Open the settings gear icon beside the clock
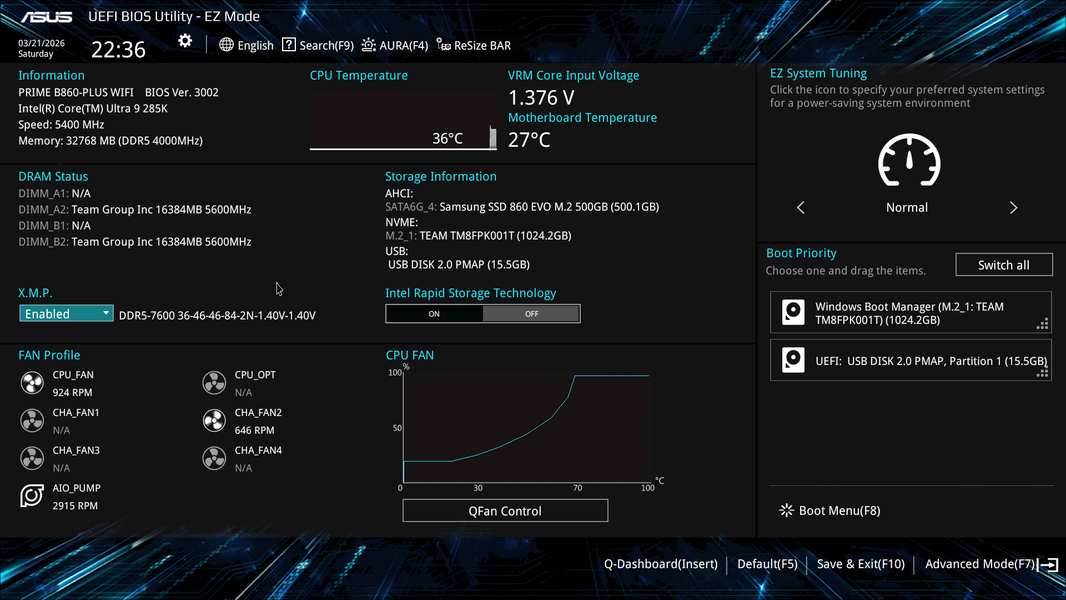1066x600 pixels. click(185, 41)
